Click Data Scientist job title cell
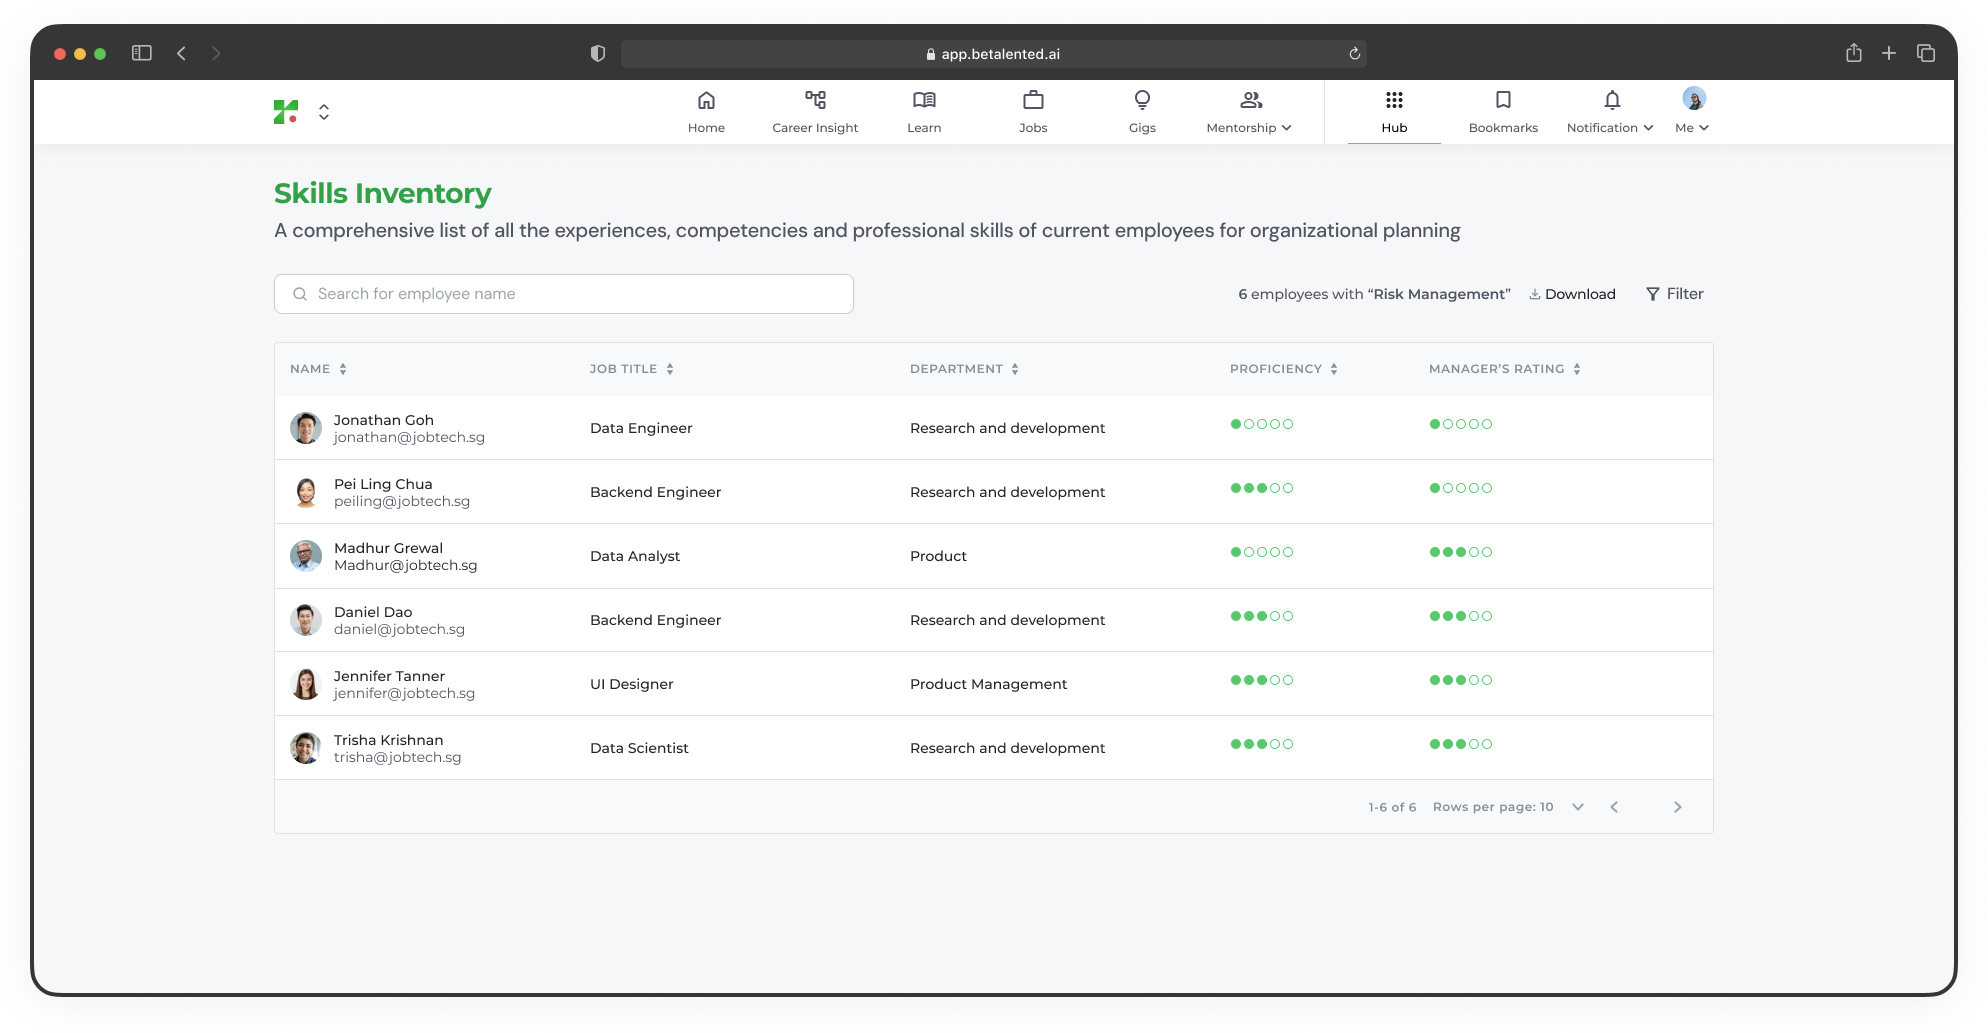The height and width of the screenshot is (1033, 1988). pos(639,748)
